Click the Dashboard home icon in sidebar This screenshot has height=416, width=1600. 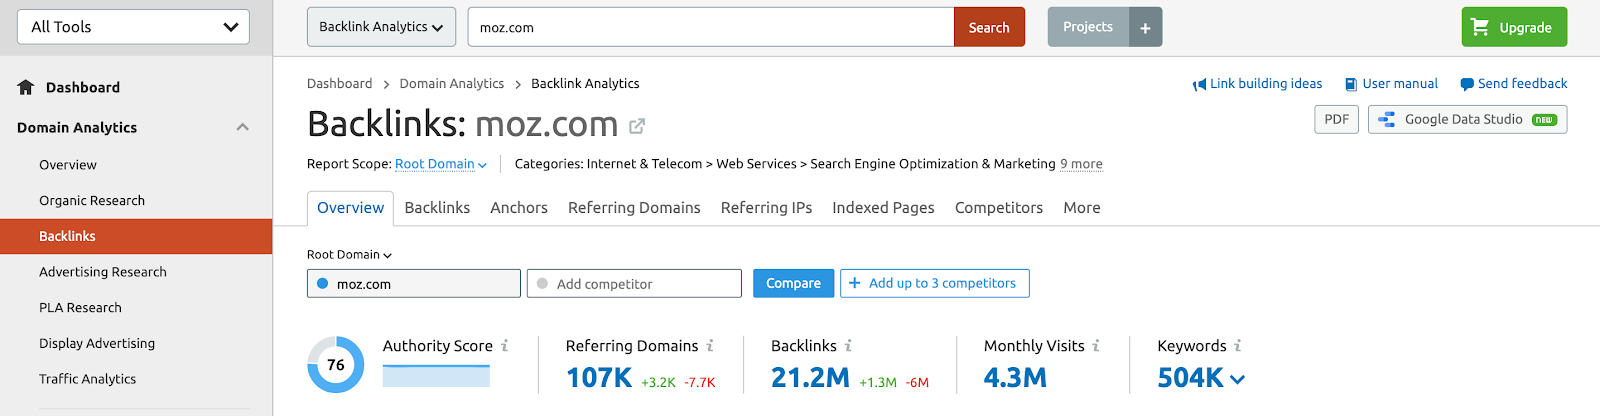point(26,87)
